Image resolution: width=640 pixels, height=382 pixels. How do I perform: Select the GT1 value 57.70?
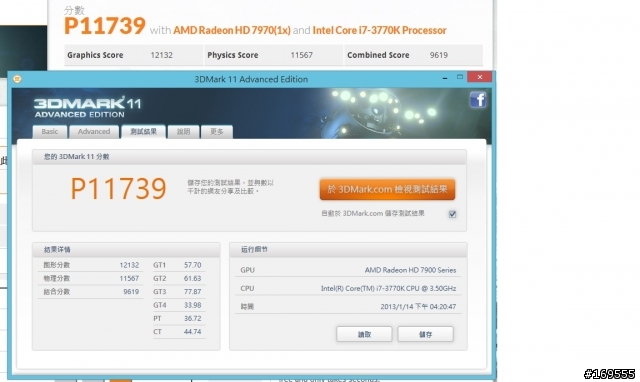tap(193, 265)
